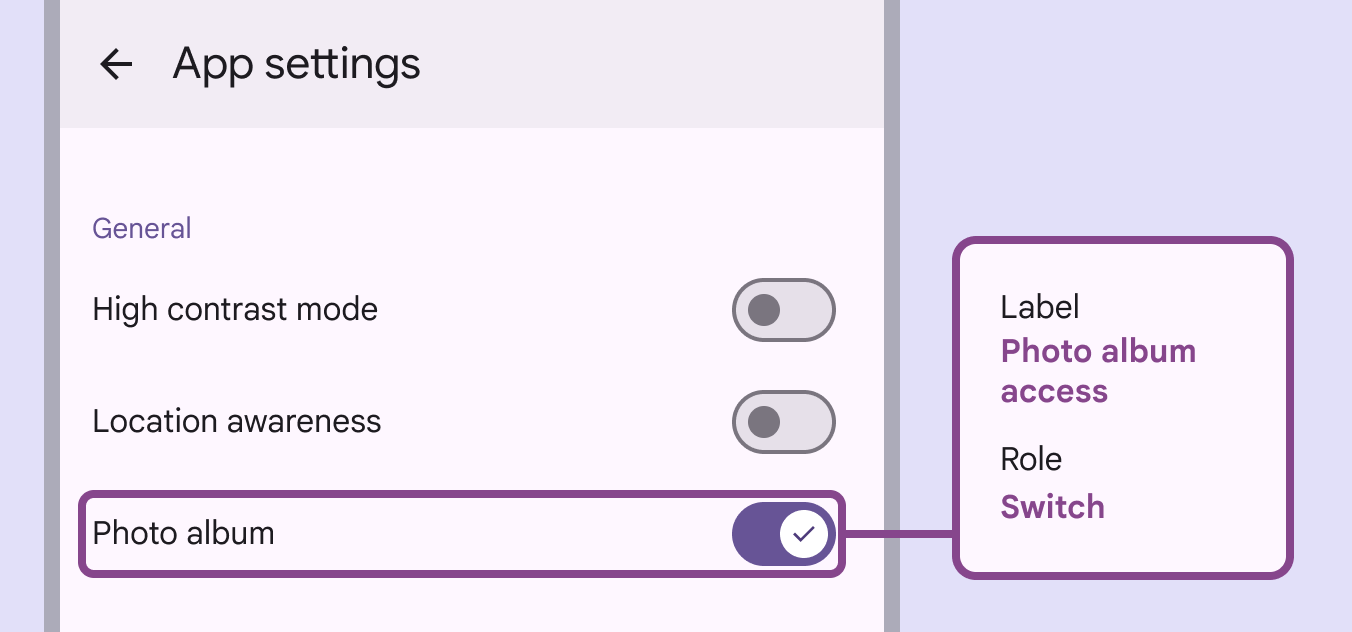Viewport: 1352px width, 632px height.
Task: Click the gray thumb of Location awareness switch
Action: point(764,422)
